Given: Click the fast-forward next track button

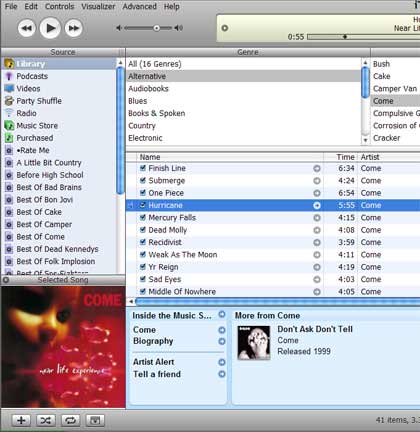Looking at the screenshot, I should pos(74,28).
